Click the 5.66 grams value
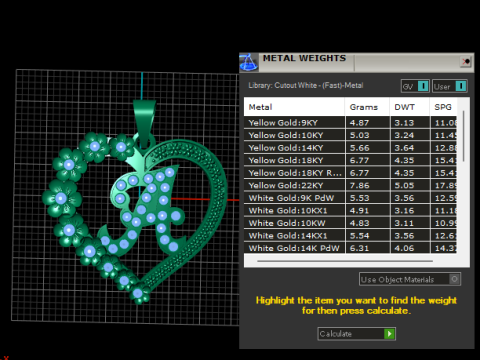The height and width of the screenshot is (360, 480). click(359, 148)
